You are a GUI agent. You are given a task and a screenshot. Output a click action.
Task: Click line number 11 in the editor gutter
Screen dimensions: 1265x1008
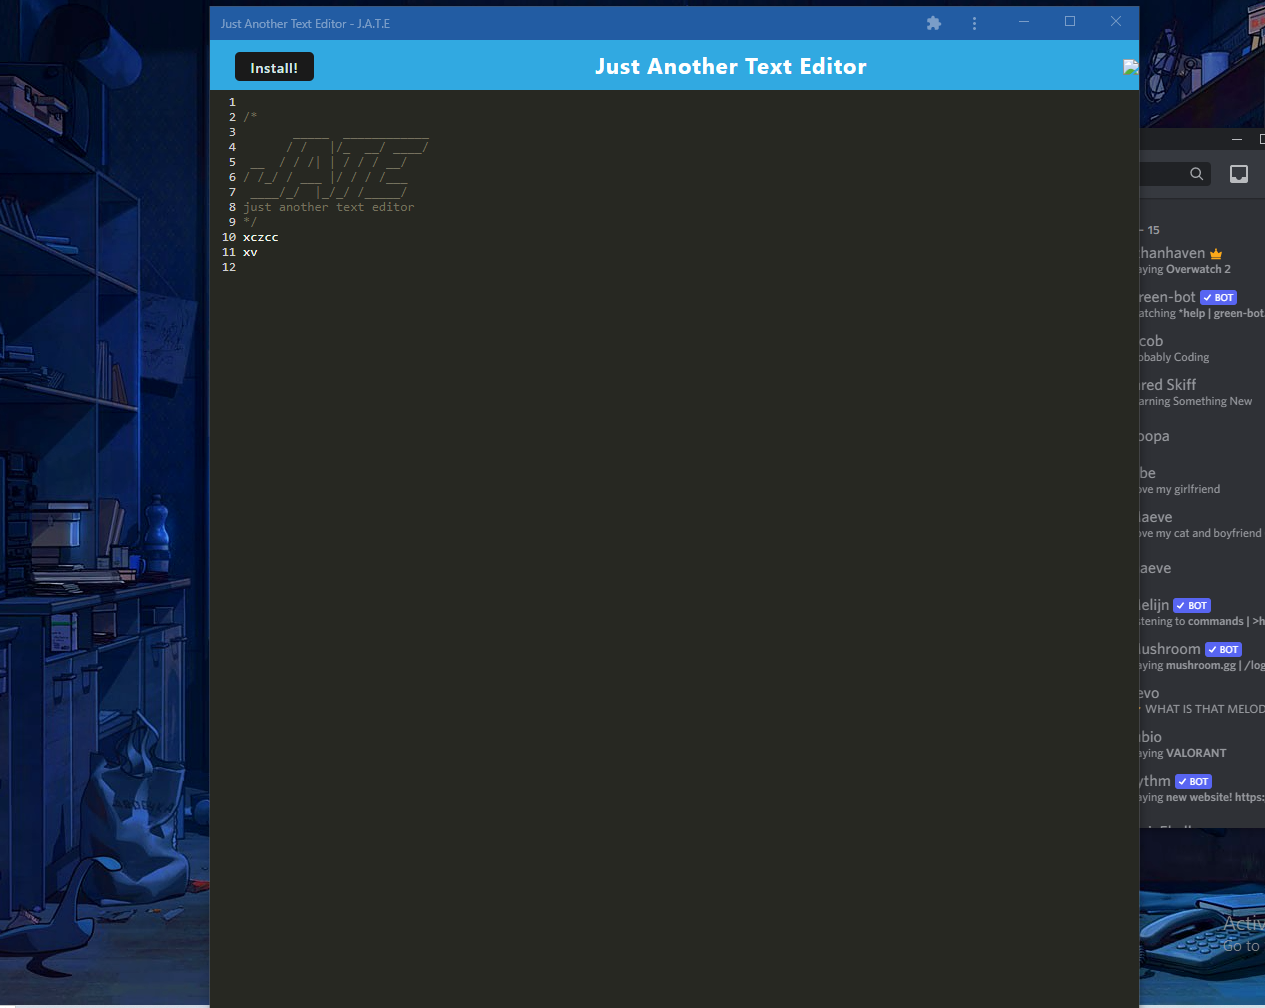point(228,252)
